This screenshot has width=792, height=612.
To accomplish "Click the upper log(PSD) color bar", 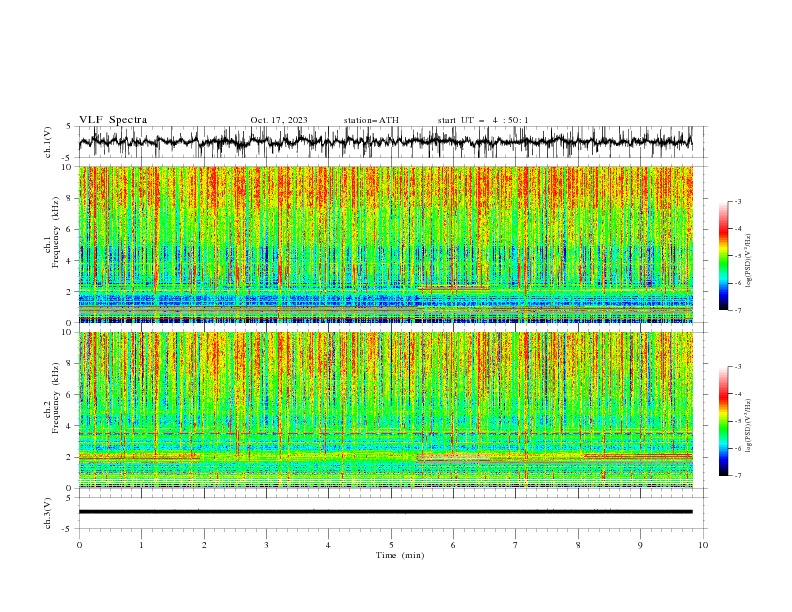I will pyautogui.click(x=723, y=256).
